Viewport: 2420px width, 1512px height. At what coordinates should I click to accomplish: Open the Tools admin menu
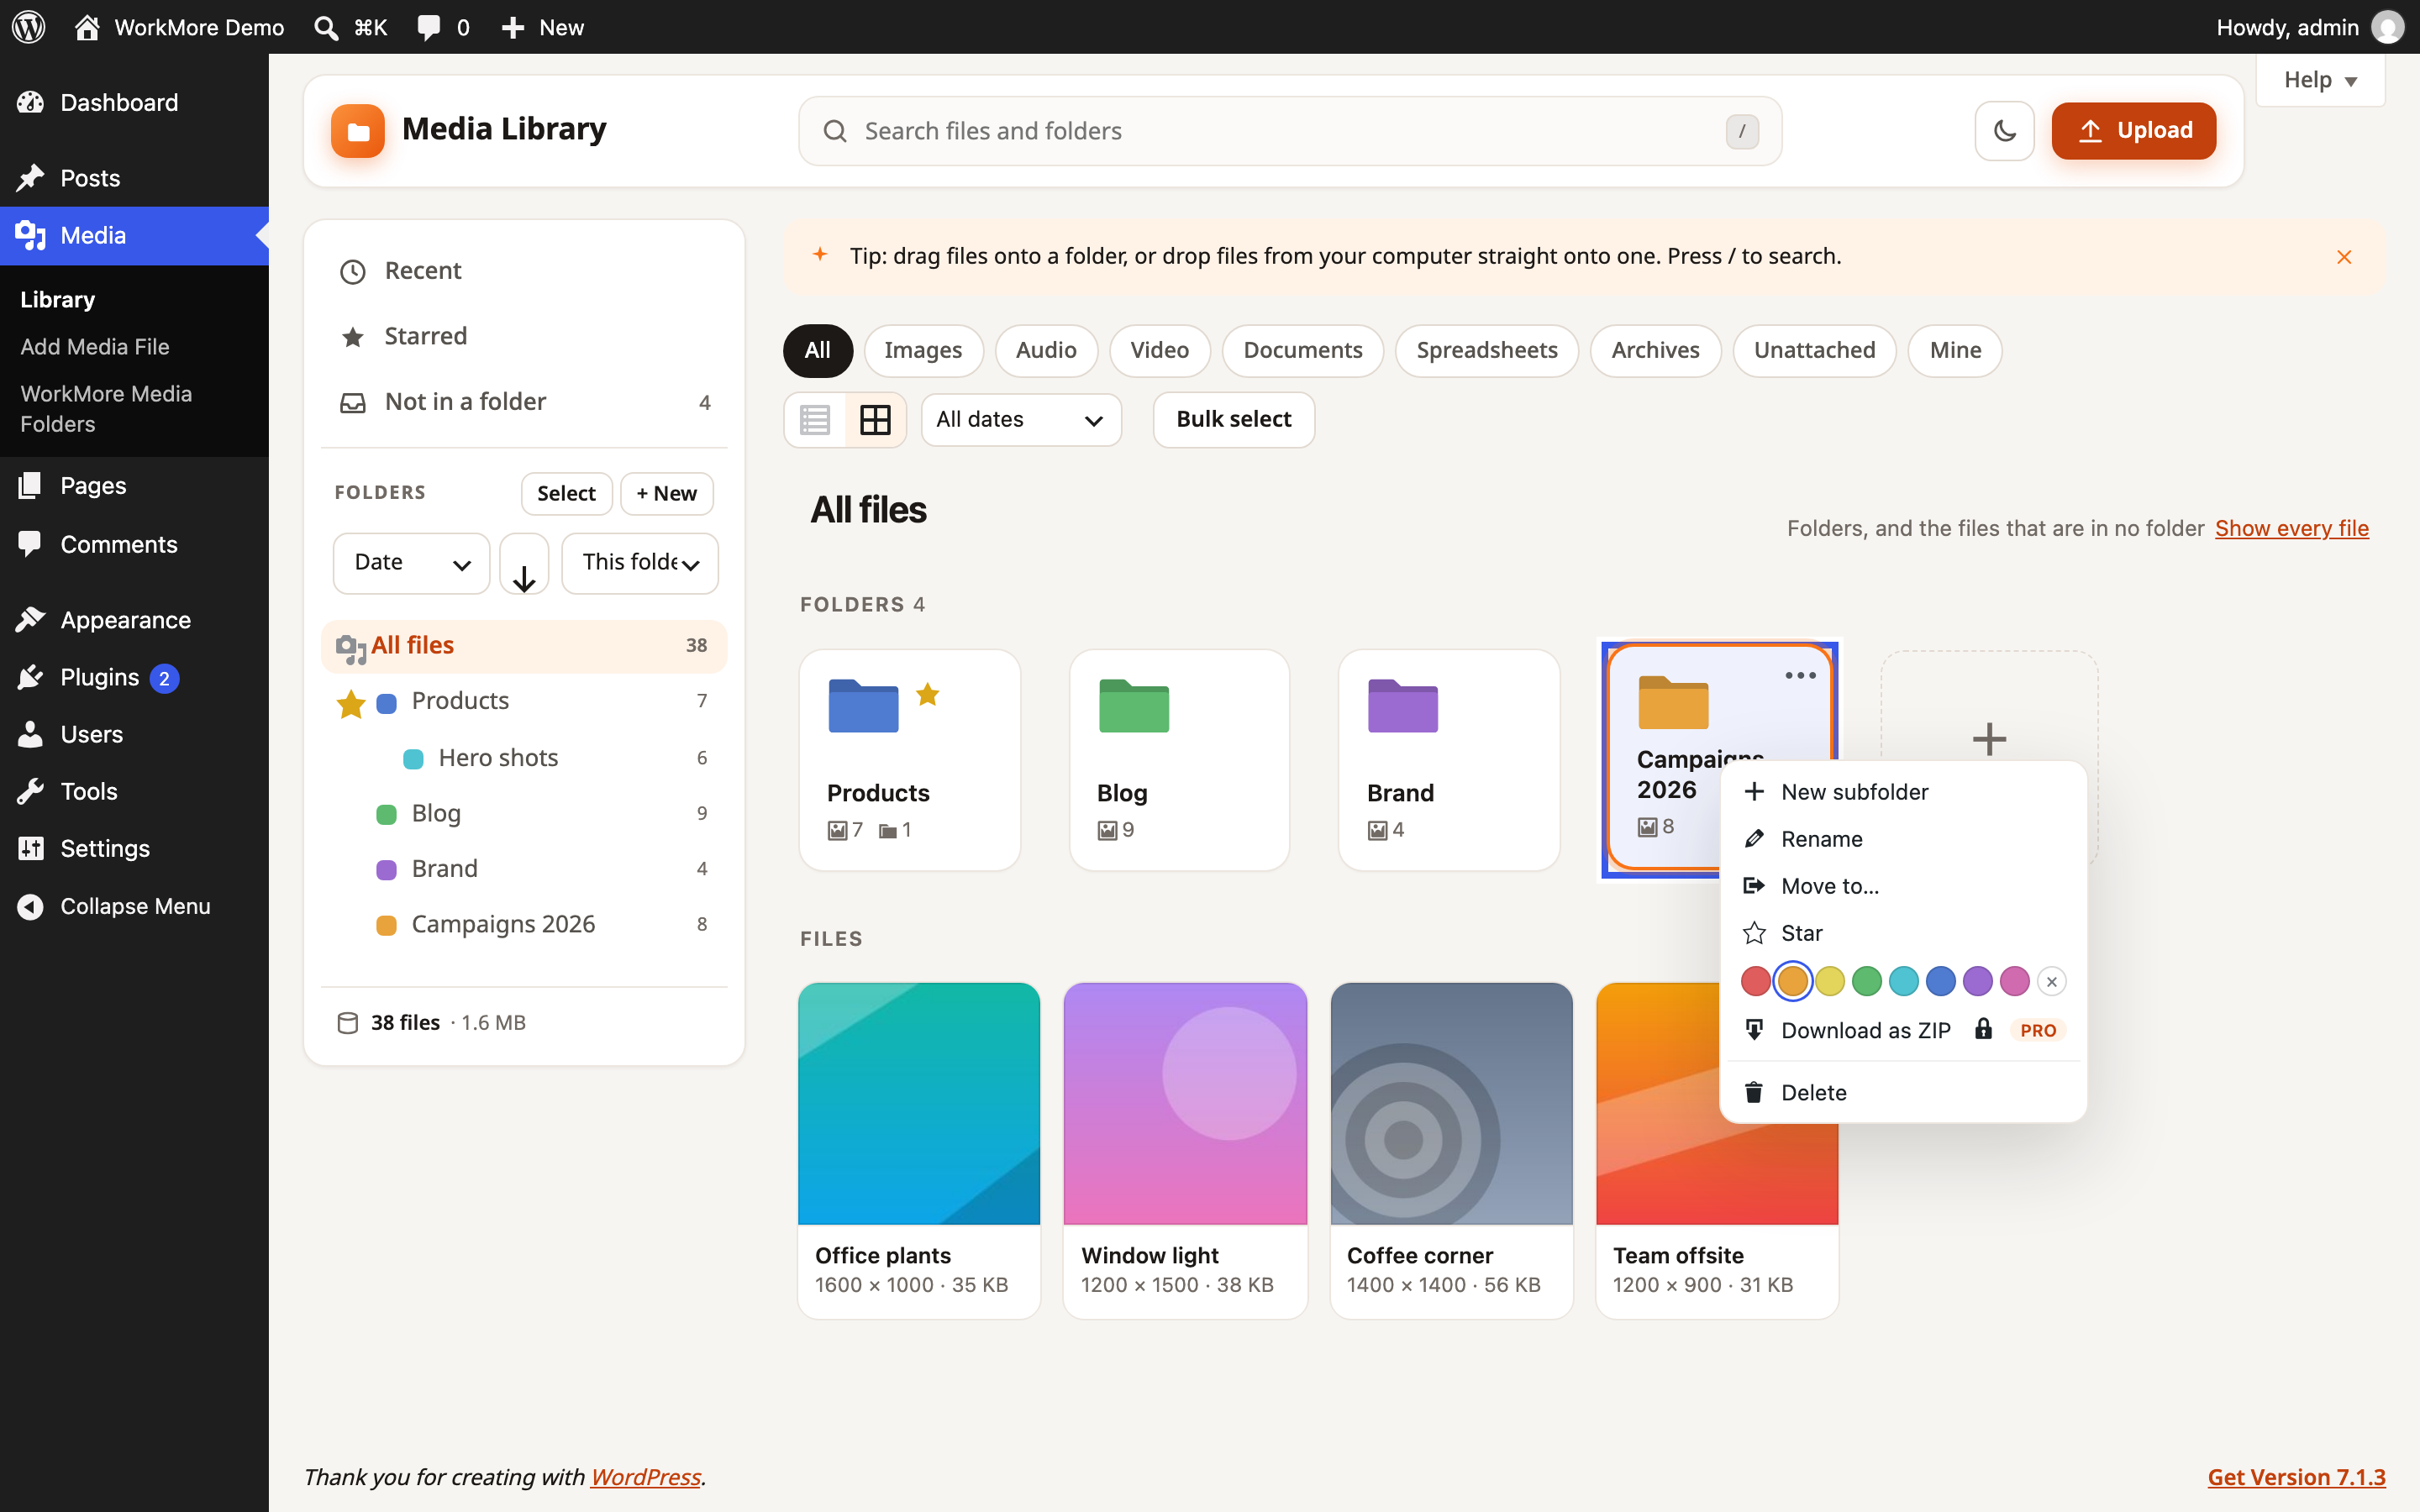coord(134,791)
